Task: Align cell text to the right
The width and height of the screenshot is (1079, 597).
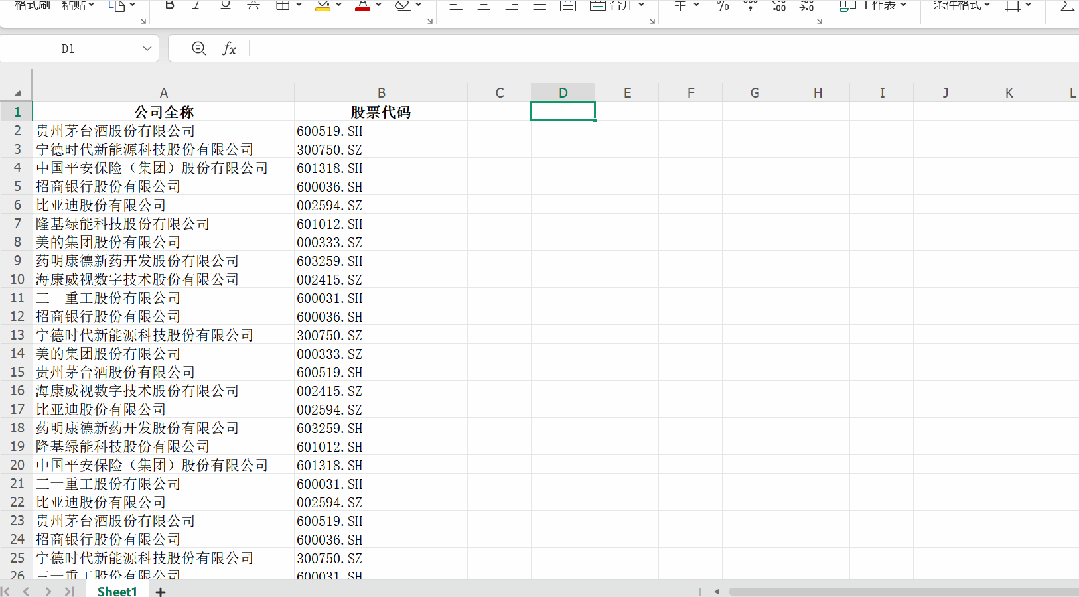Action: [x=512, y=6]
